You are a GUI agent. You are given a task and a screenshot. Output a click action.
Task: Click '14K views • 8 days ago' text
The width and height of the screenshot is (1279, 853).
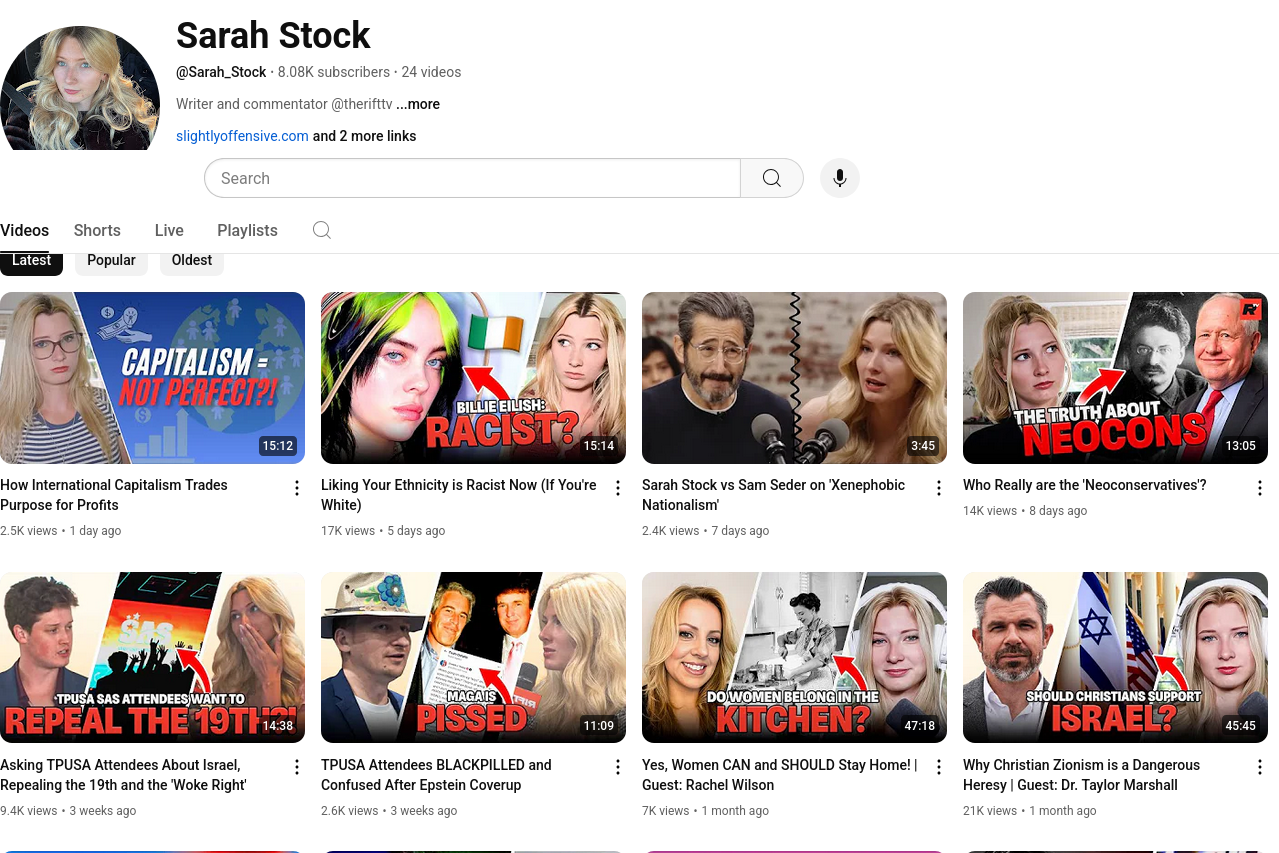1025,511
